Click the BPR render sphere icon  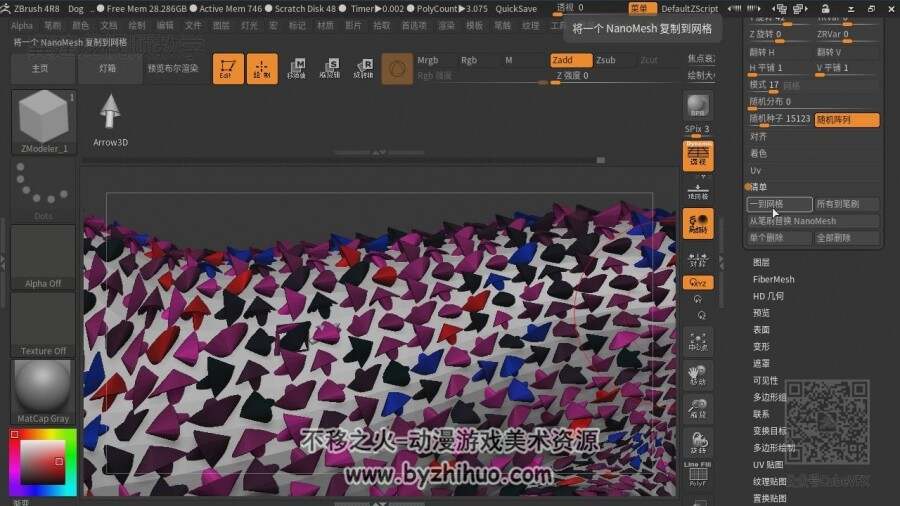[x=698, y=106]
